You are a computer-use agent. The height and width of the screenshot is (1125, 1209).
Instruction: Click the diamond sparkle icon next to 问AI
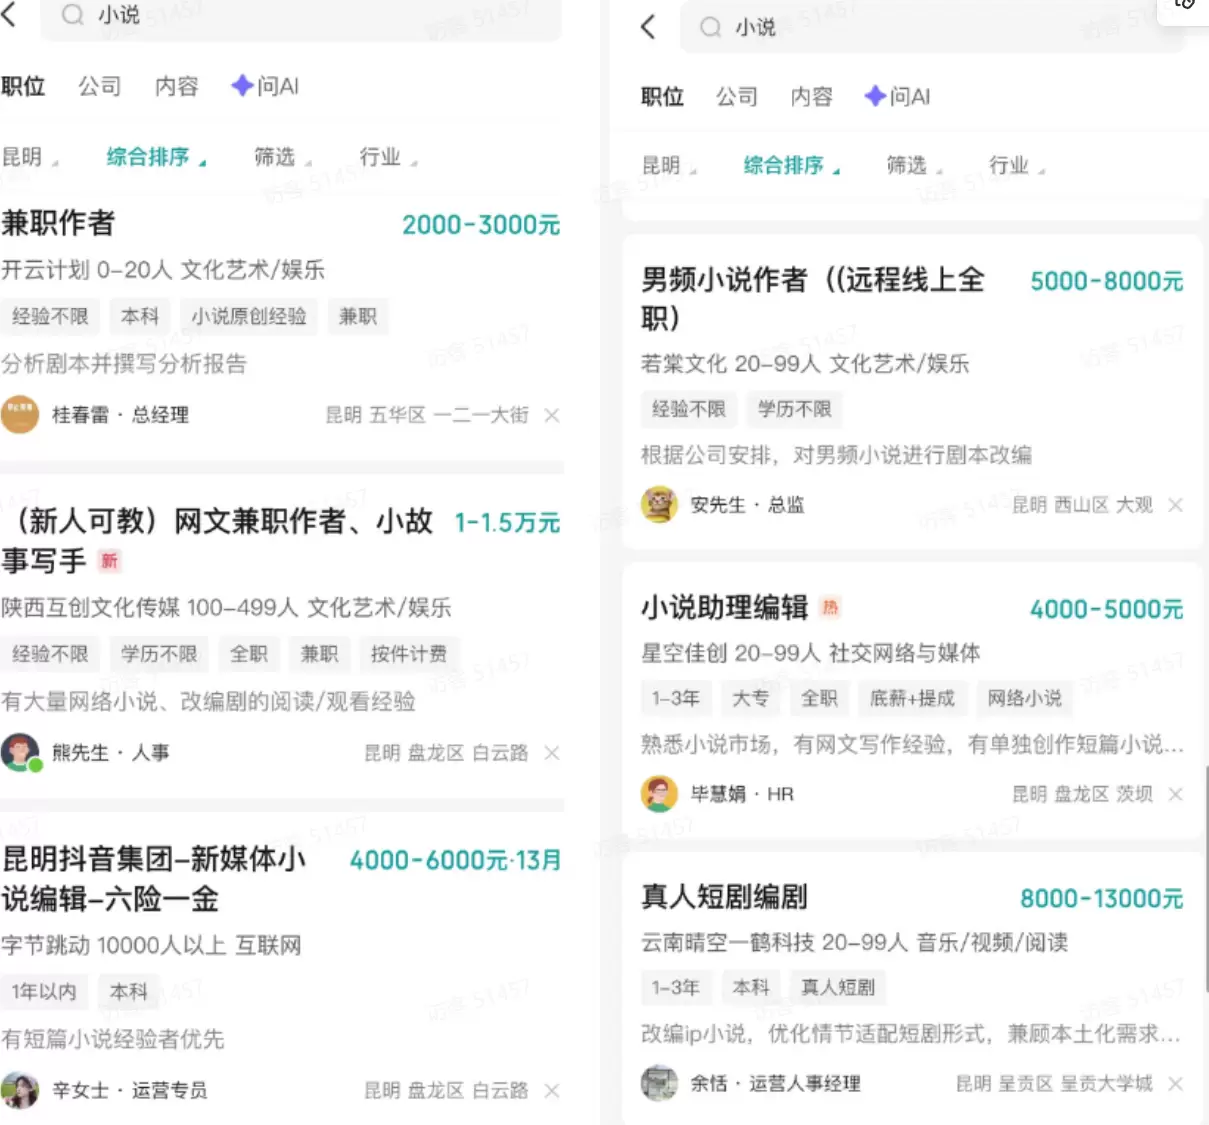240,86
